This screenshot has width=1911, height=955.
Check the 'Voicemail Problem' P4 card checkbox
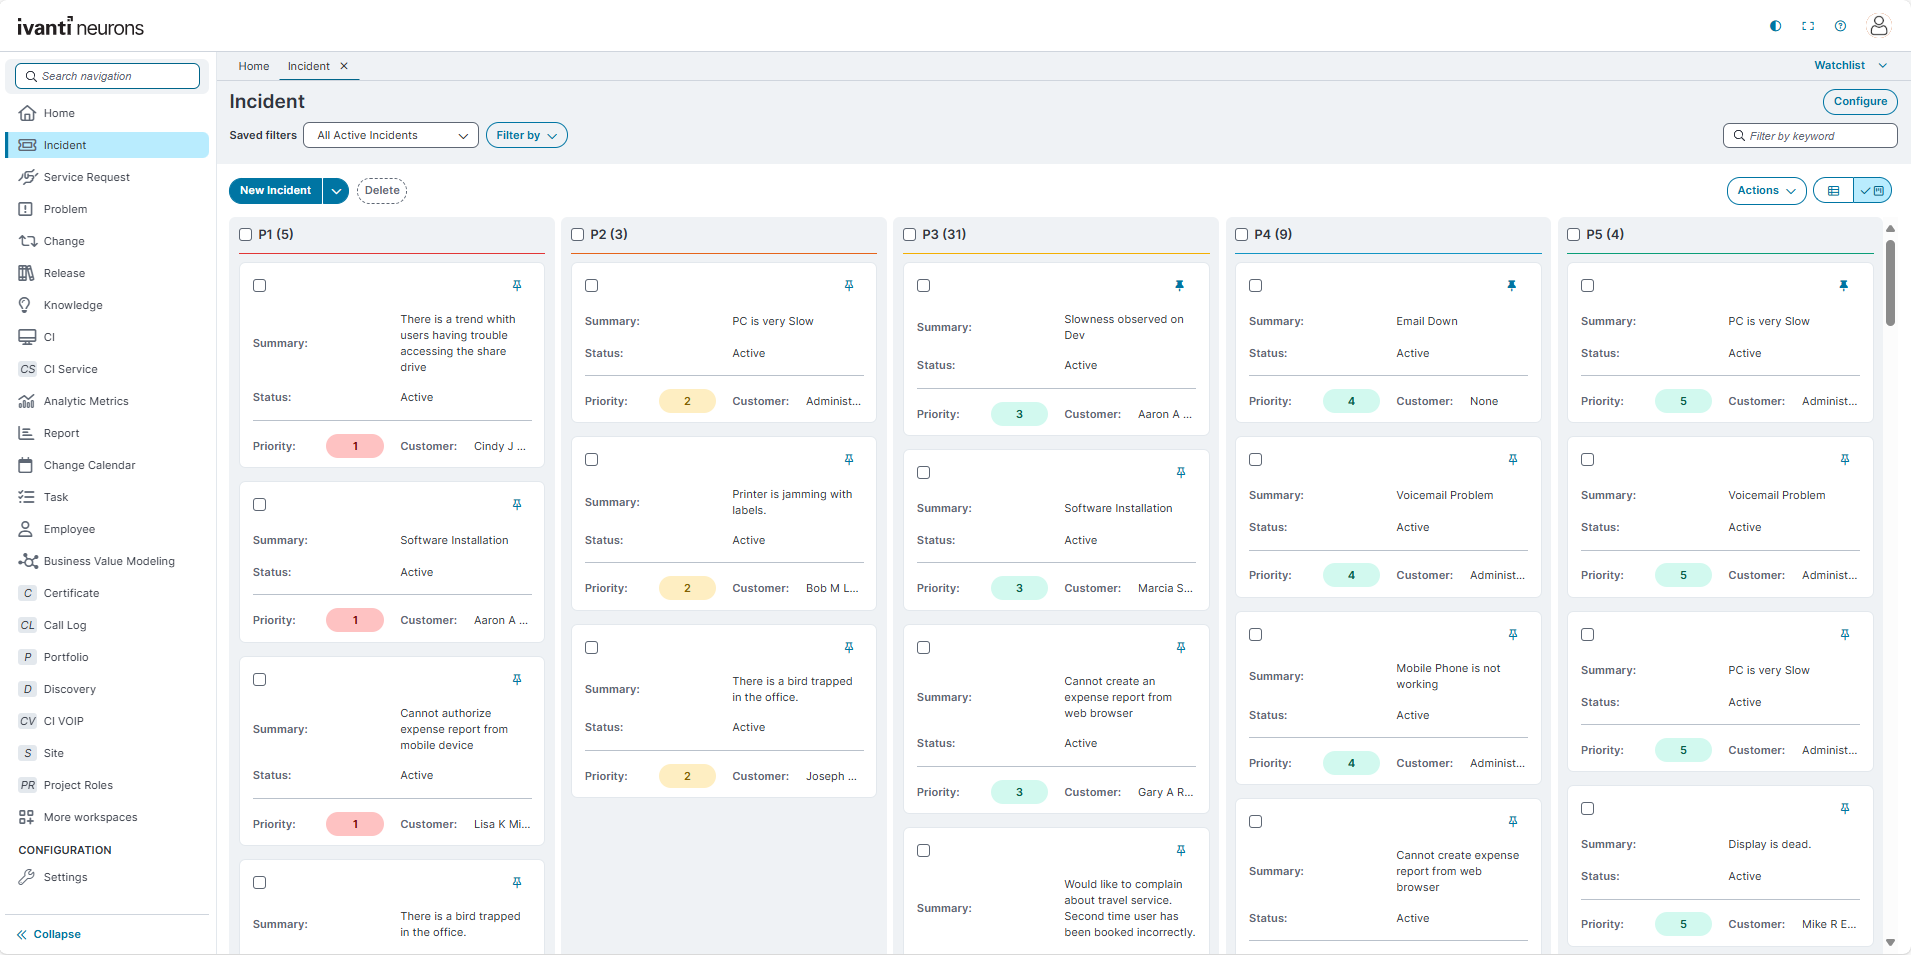[x=1255, y=460]
